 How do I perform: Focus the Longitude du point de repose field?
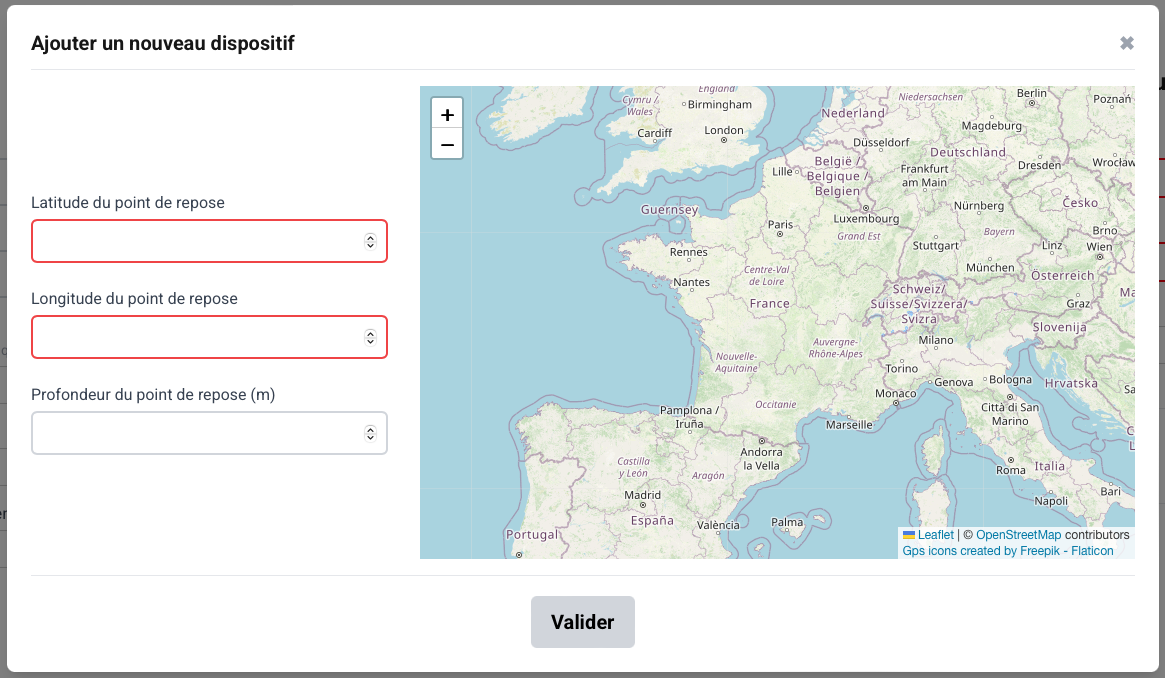209,337
